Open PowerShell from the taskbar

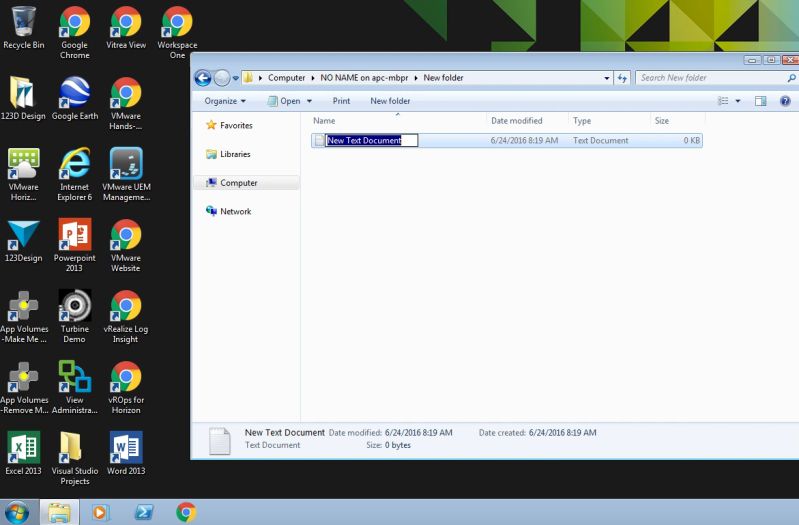pos(144,512)
